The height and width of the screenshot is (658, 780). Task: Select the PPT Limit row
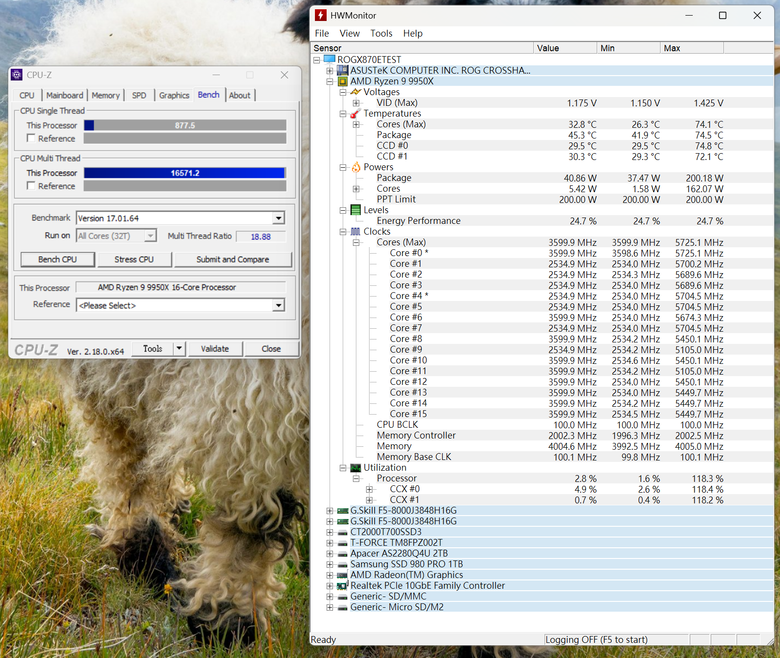542,199
